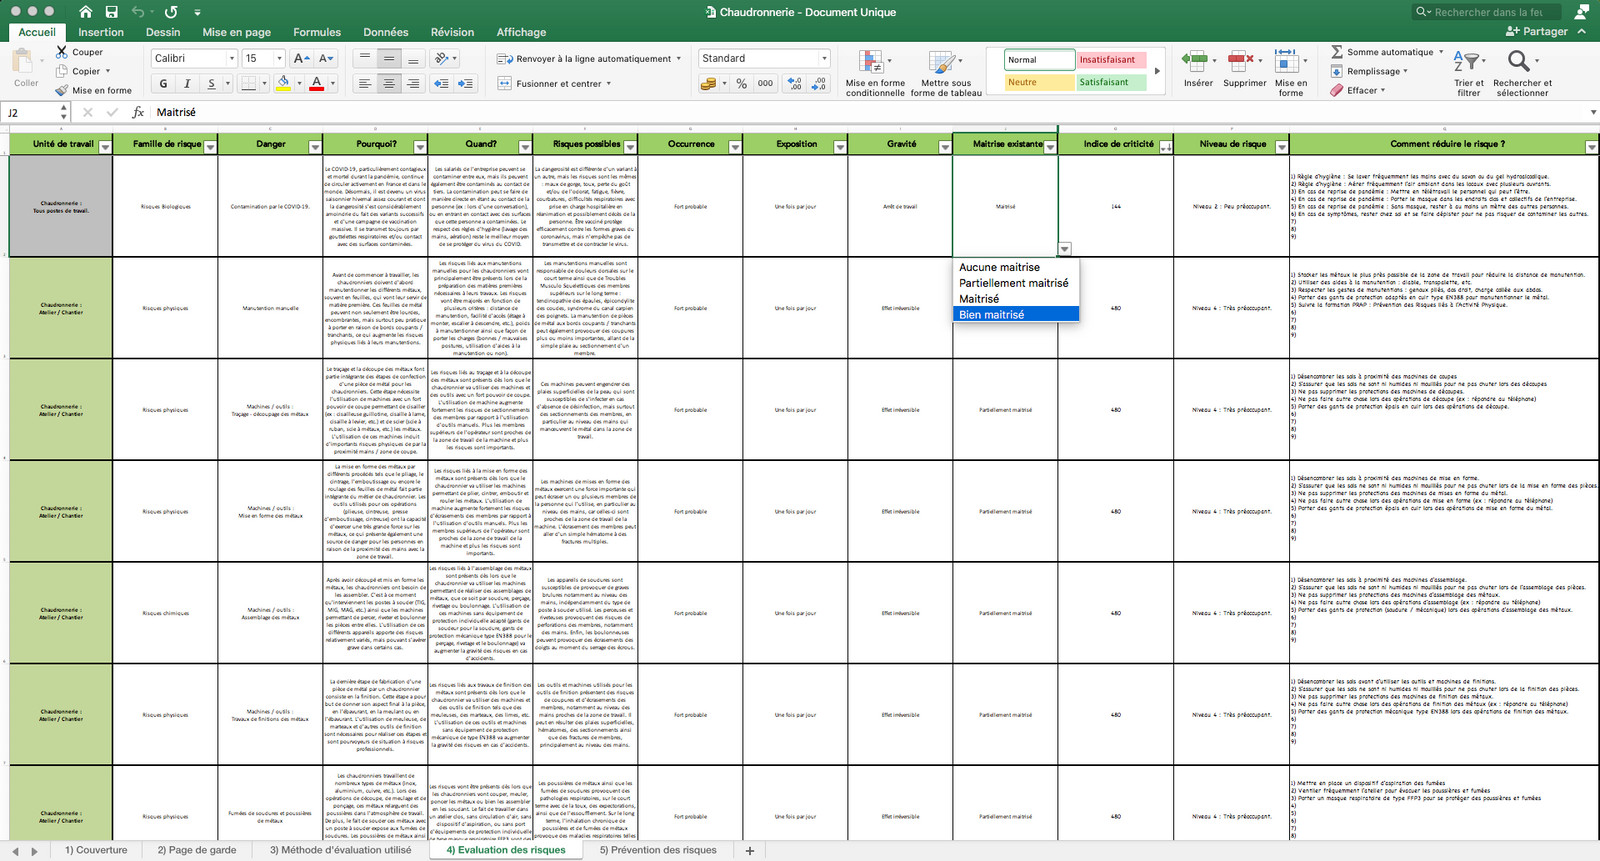Click the Couper scissors icon
The width and height of the screenshot is (1600, 861).
pos(62,52)
